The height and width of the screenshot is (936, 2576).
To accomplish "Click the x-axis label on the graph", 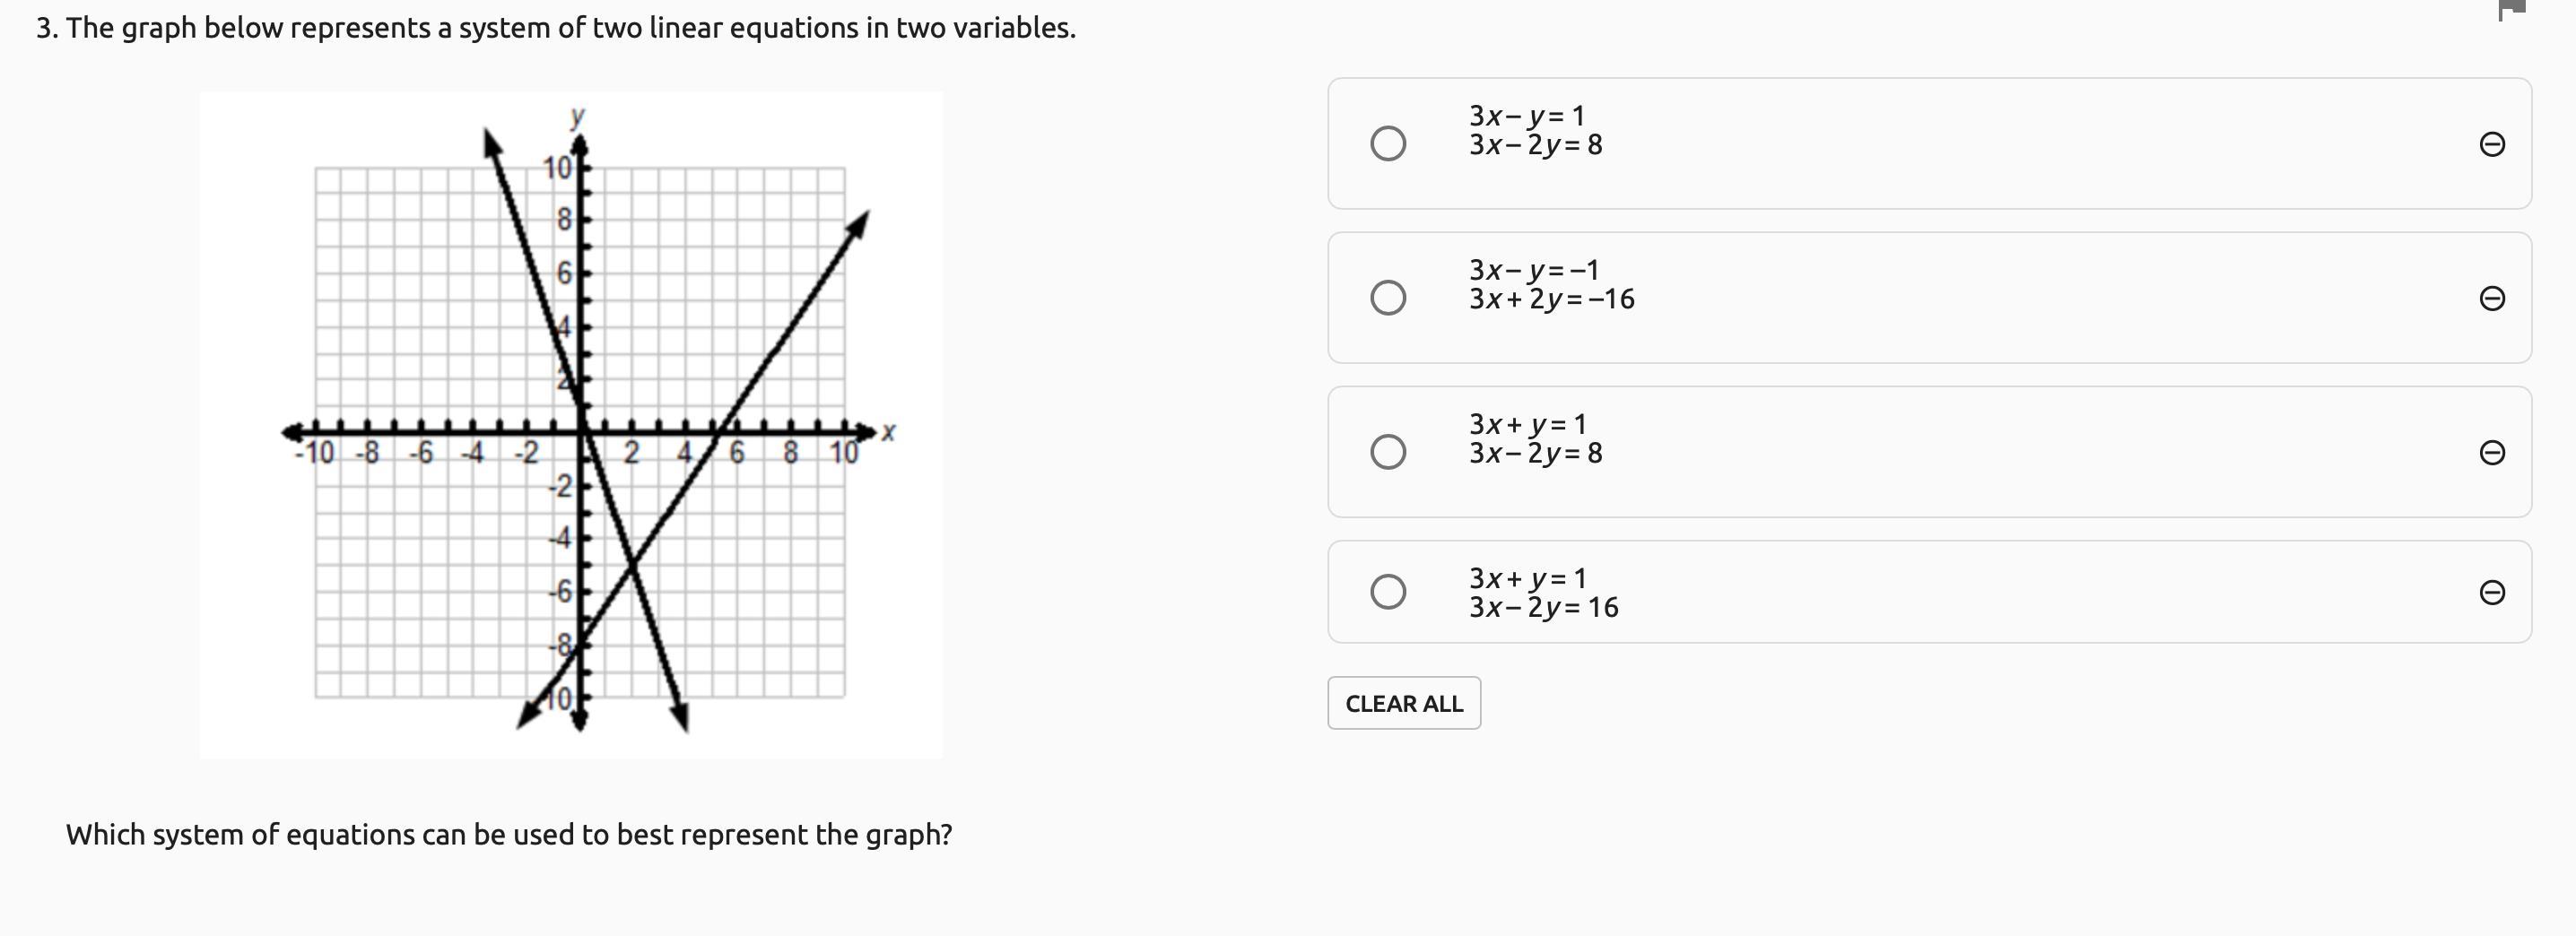I will pyautogui.click(x=888, y=432).
